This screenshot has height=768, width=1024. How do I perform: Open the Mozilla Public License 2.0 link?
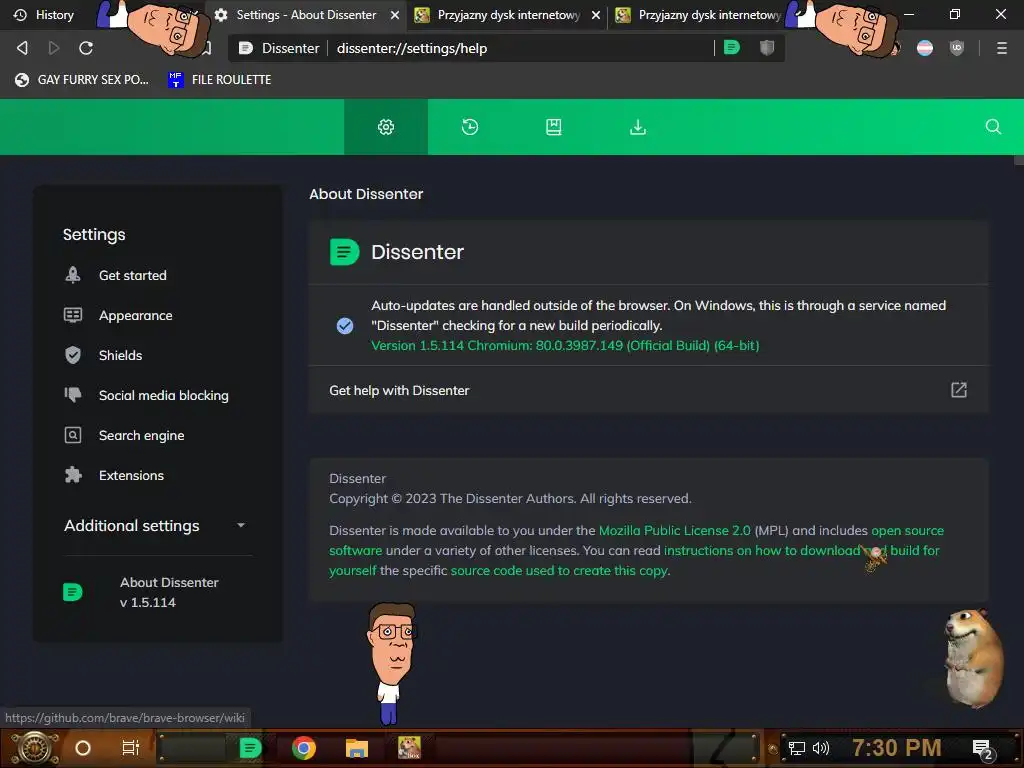(x=675, y=530)
